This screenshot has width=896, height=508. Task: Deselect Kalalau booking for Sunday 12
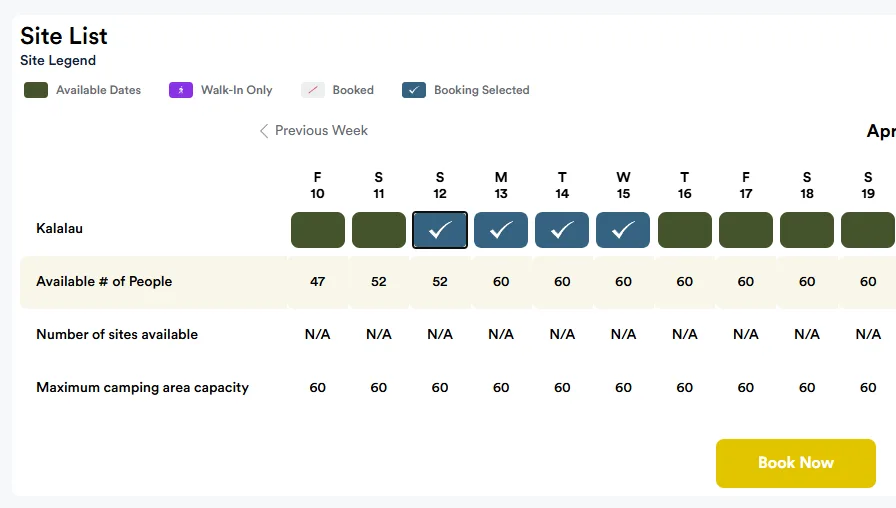440,230
